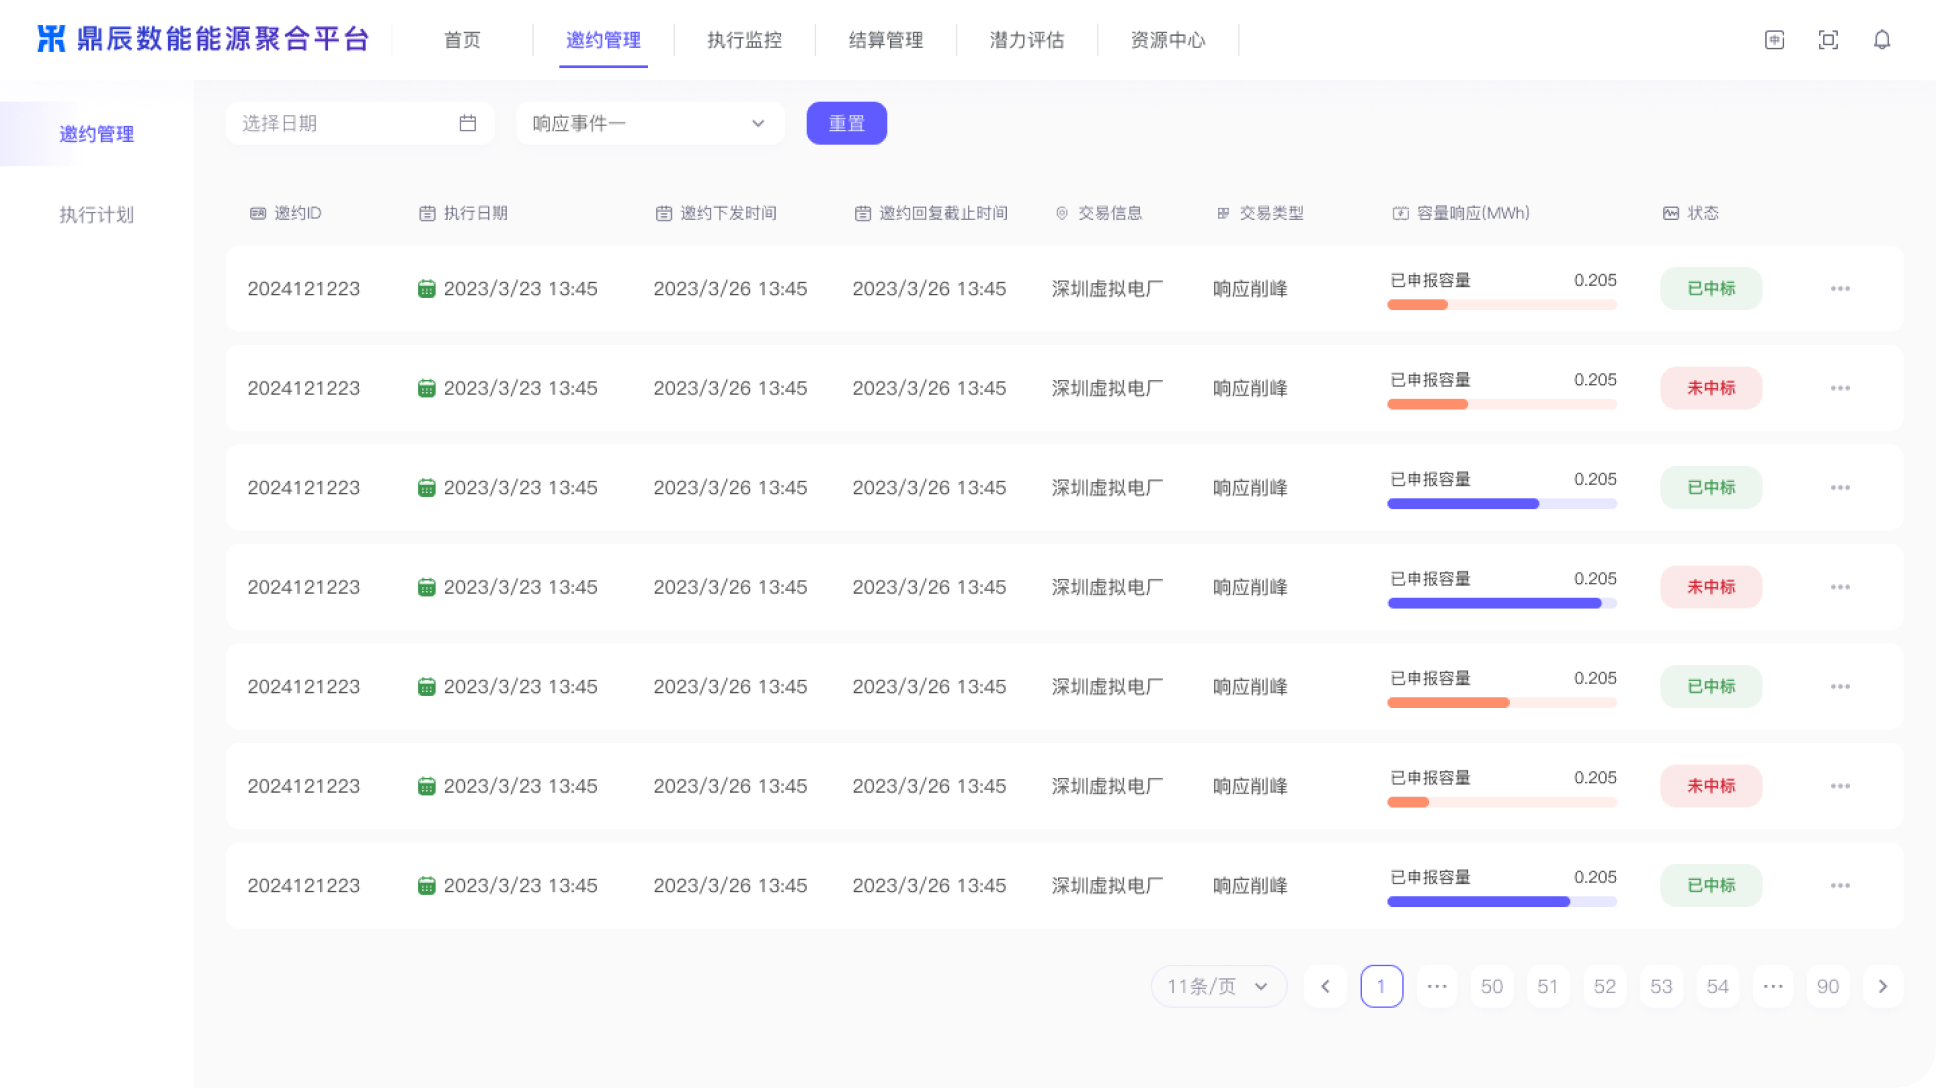This screenshot has height=1088, width=1936.
Task: Click 未中标 status badge in sixth row
Action: (1711, 786)
